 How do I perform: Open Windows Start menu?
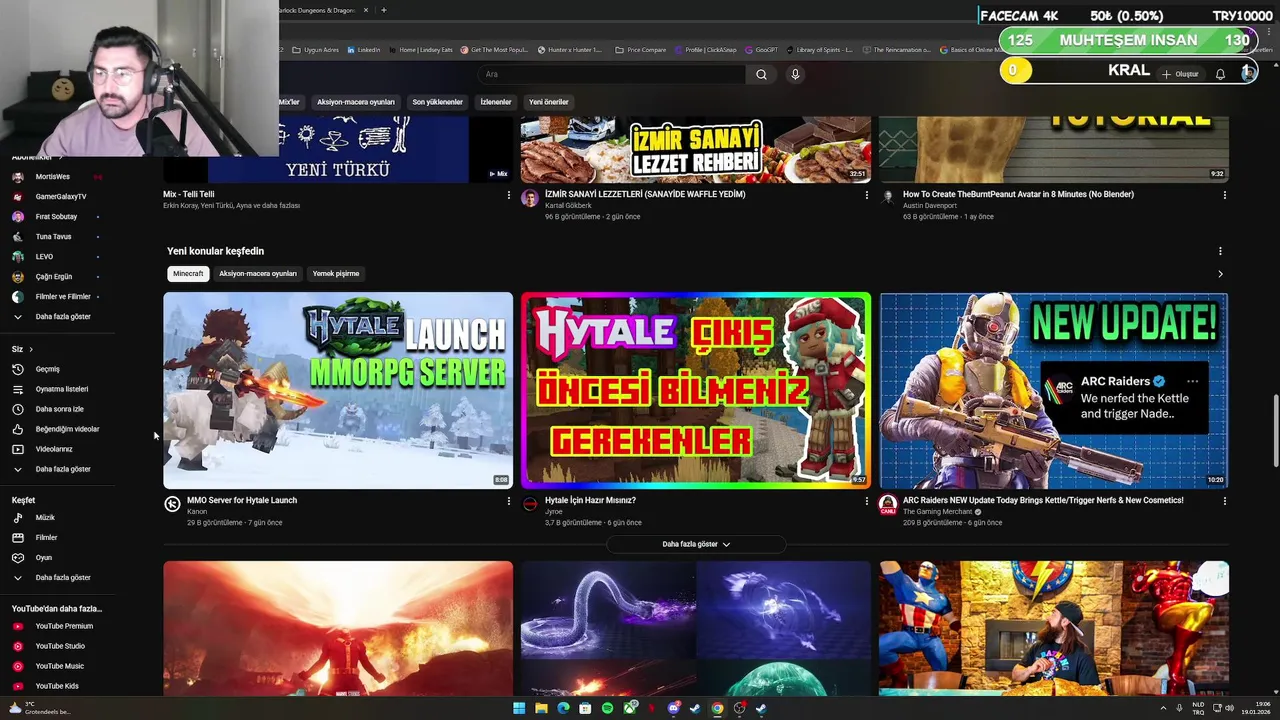tap(519, 708)
